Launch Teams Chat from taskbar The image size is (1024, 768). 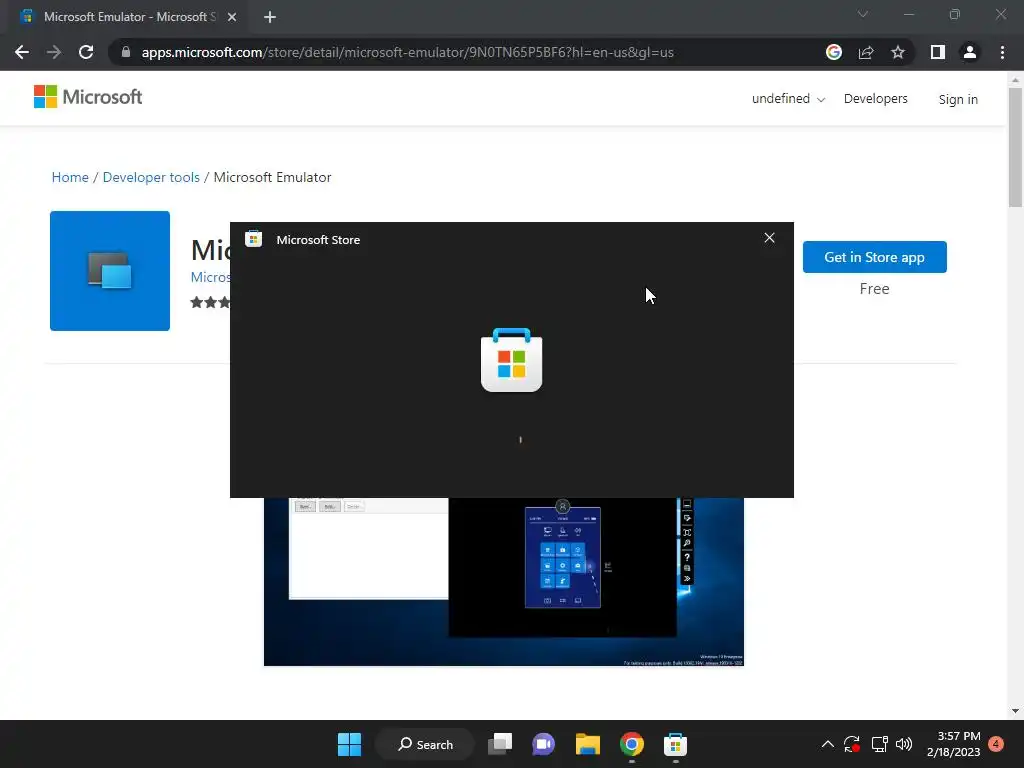tap(543, 744)
